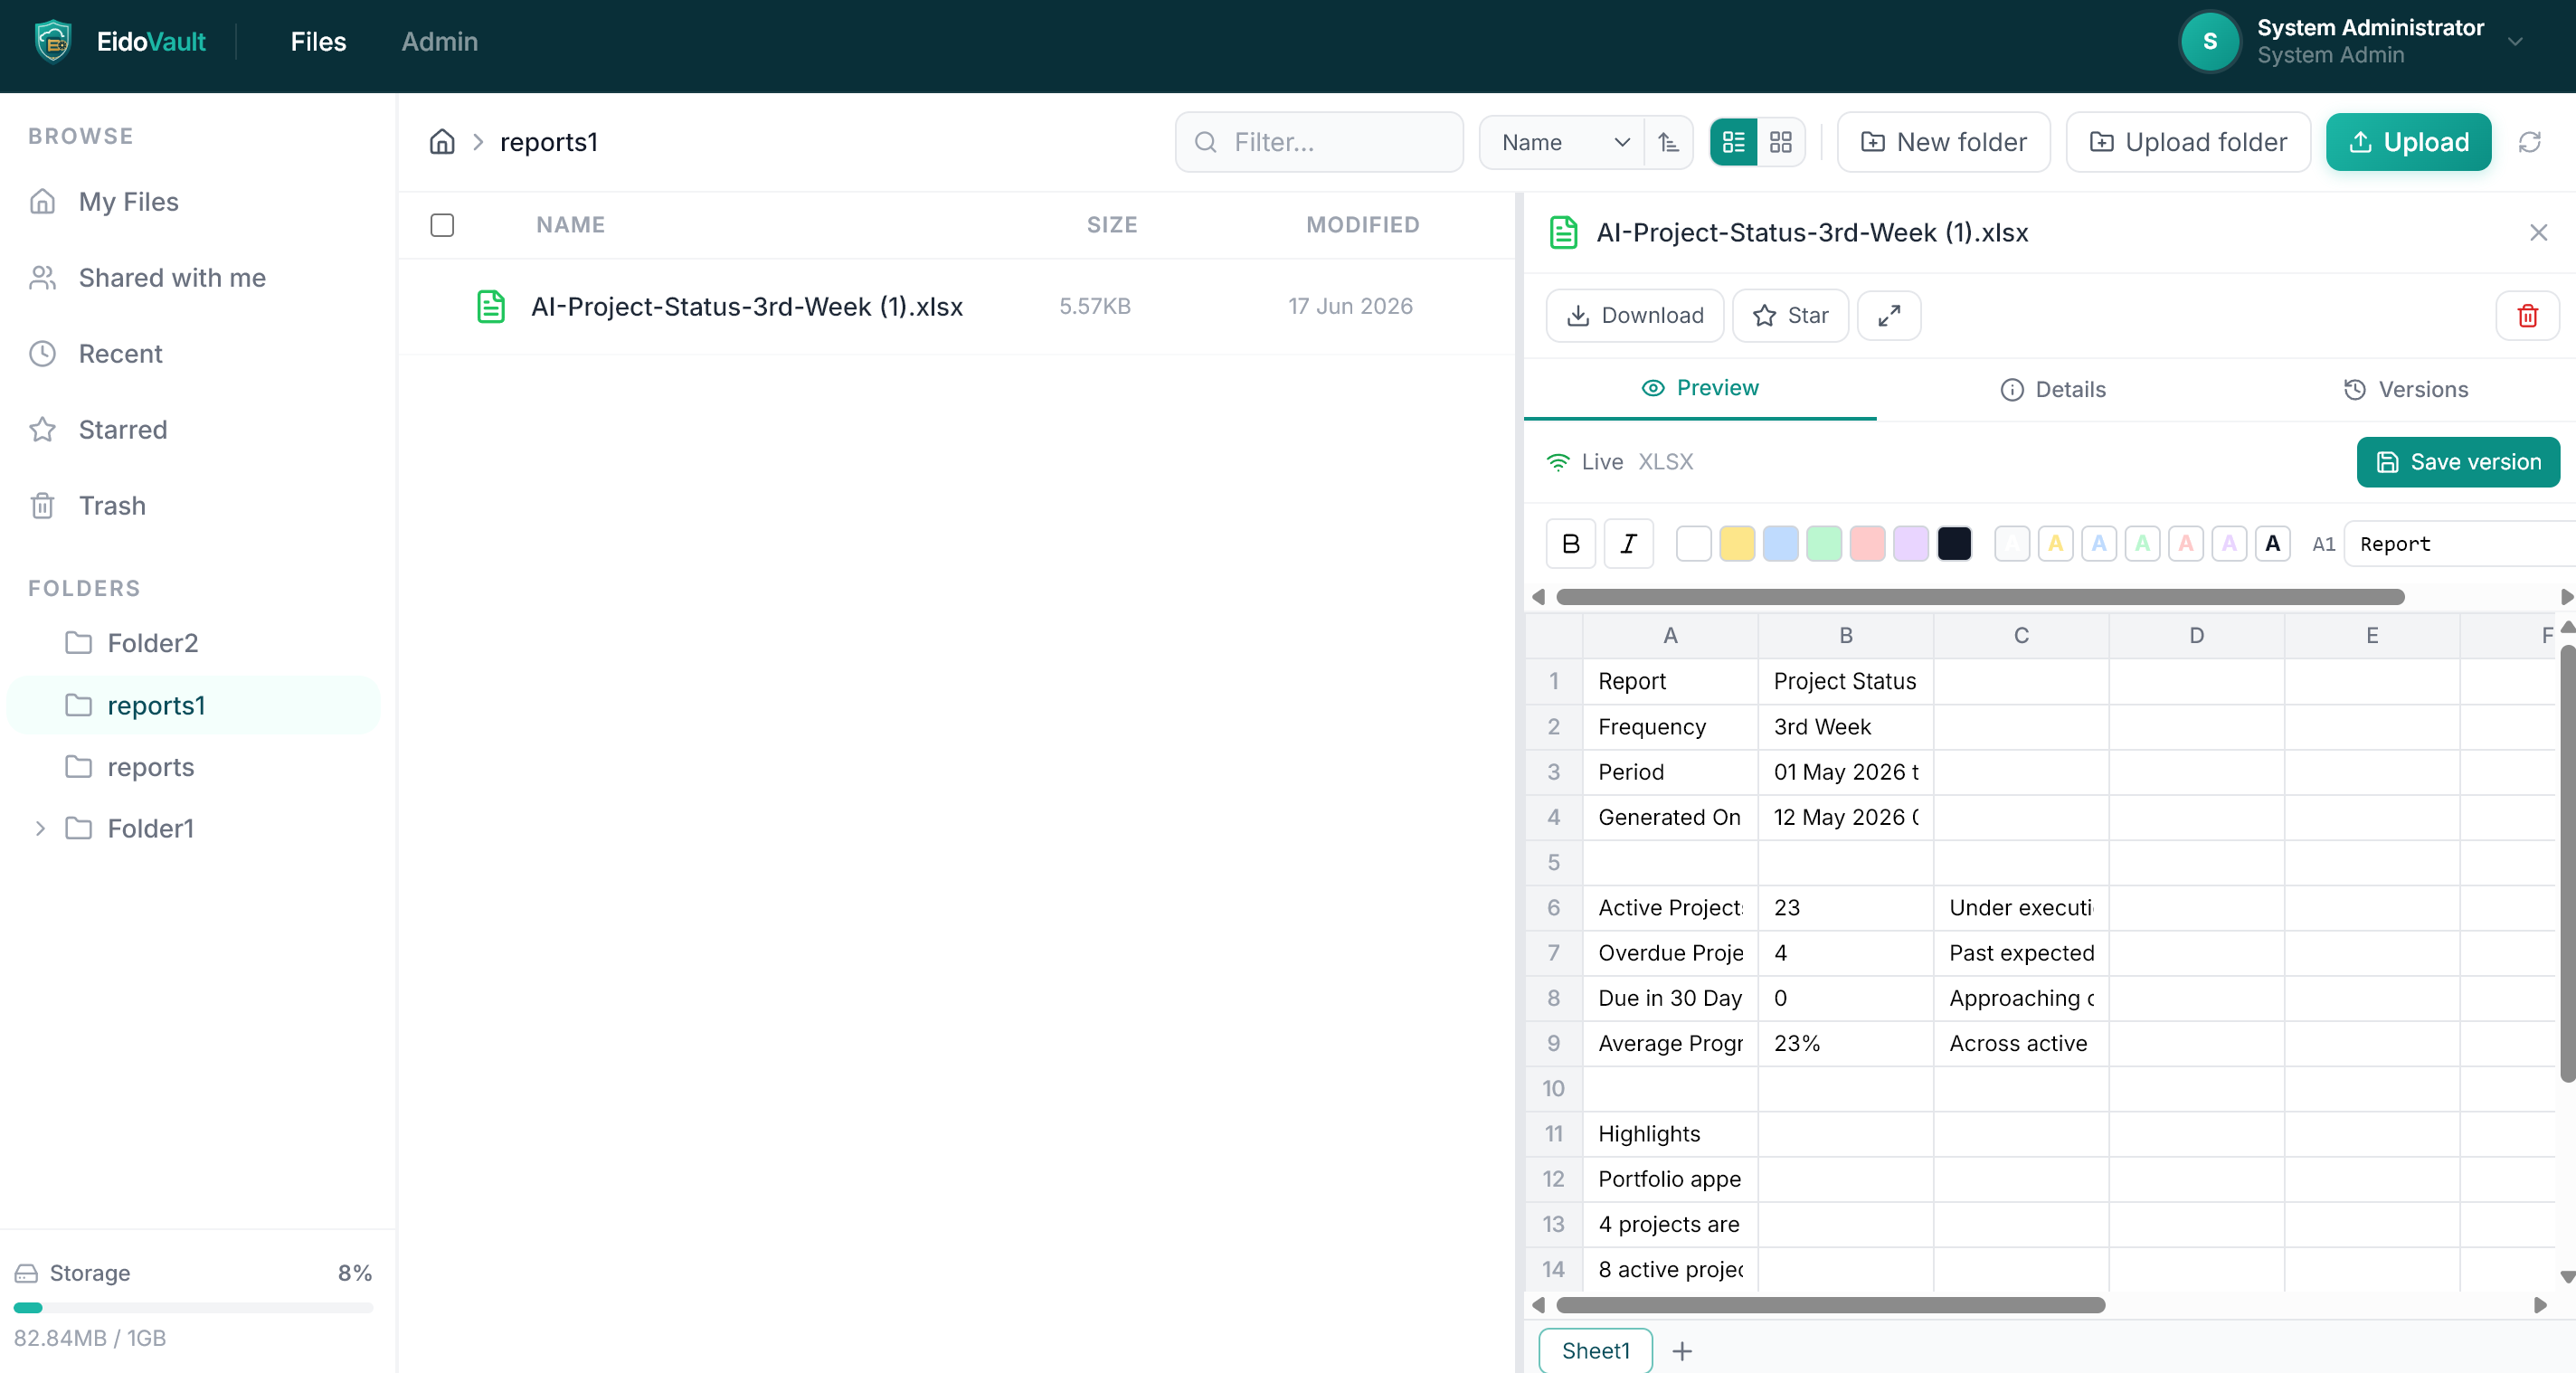
Task: Star the spreadsheet file
Action: click(1790, 316)
